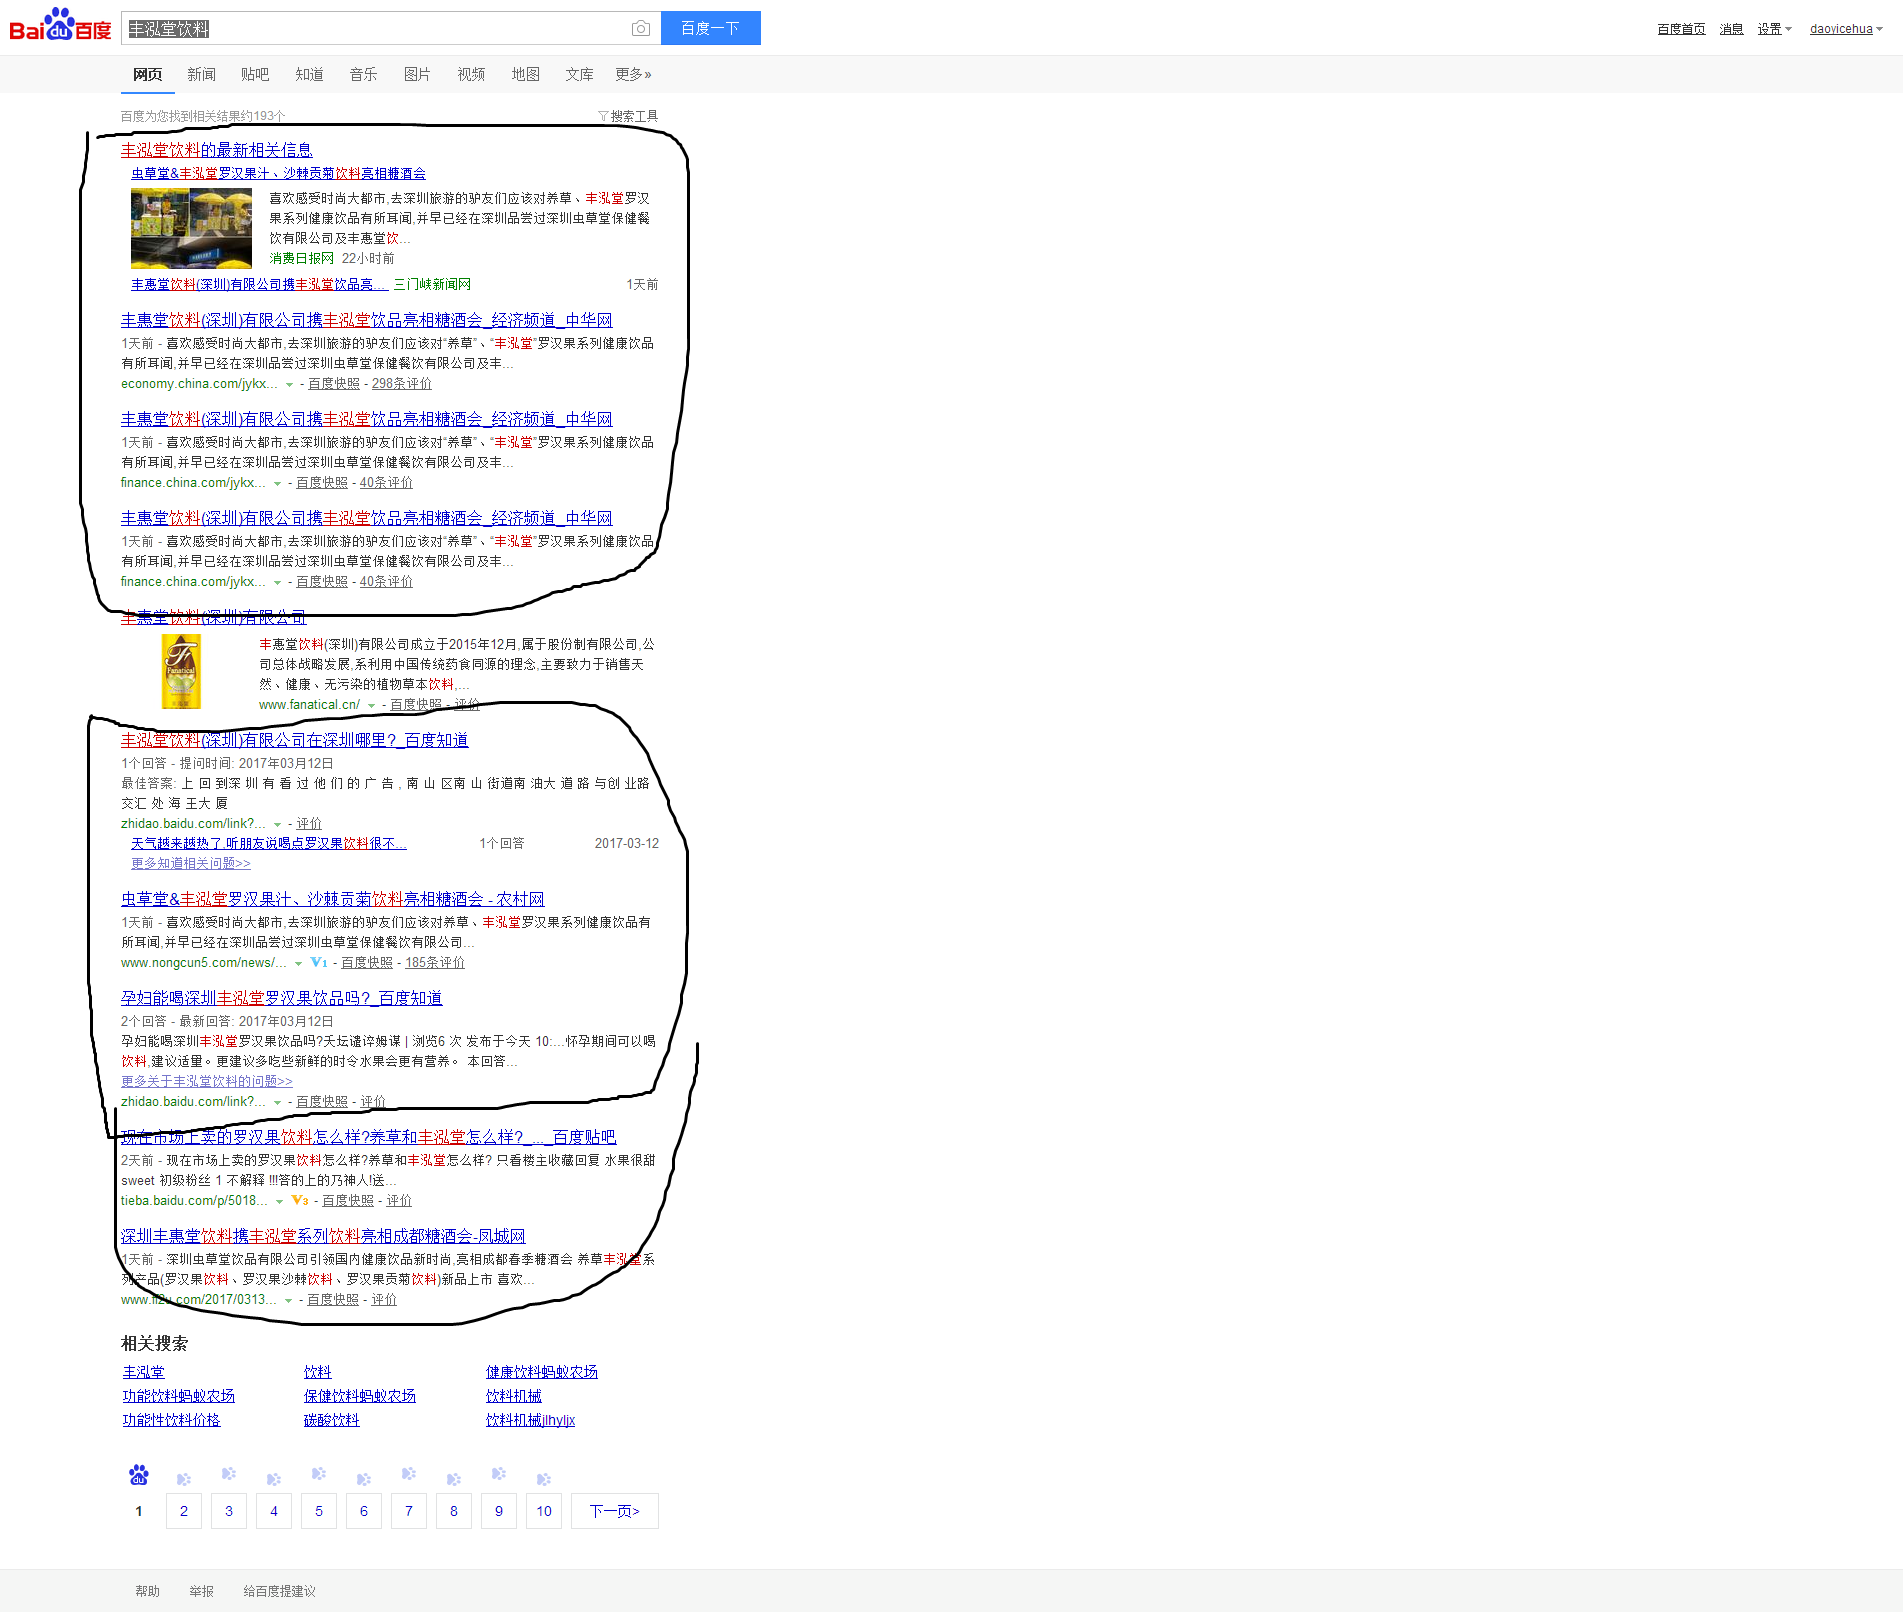Screen dimensions: 1903x1612
Task: Click related search 功能饮料蚂蚁农场
Action: (x=178, y=1396)
